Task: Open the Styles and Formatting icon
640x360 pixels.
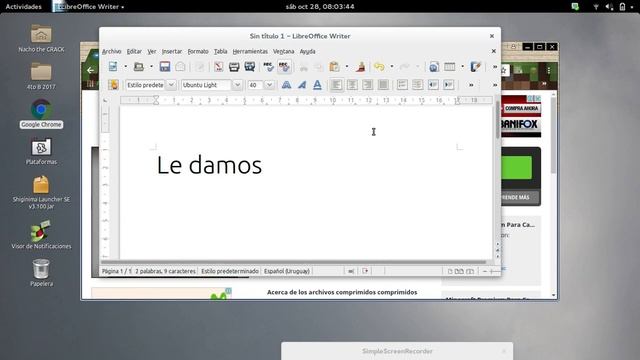Action: [113, 85]
